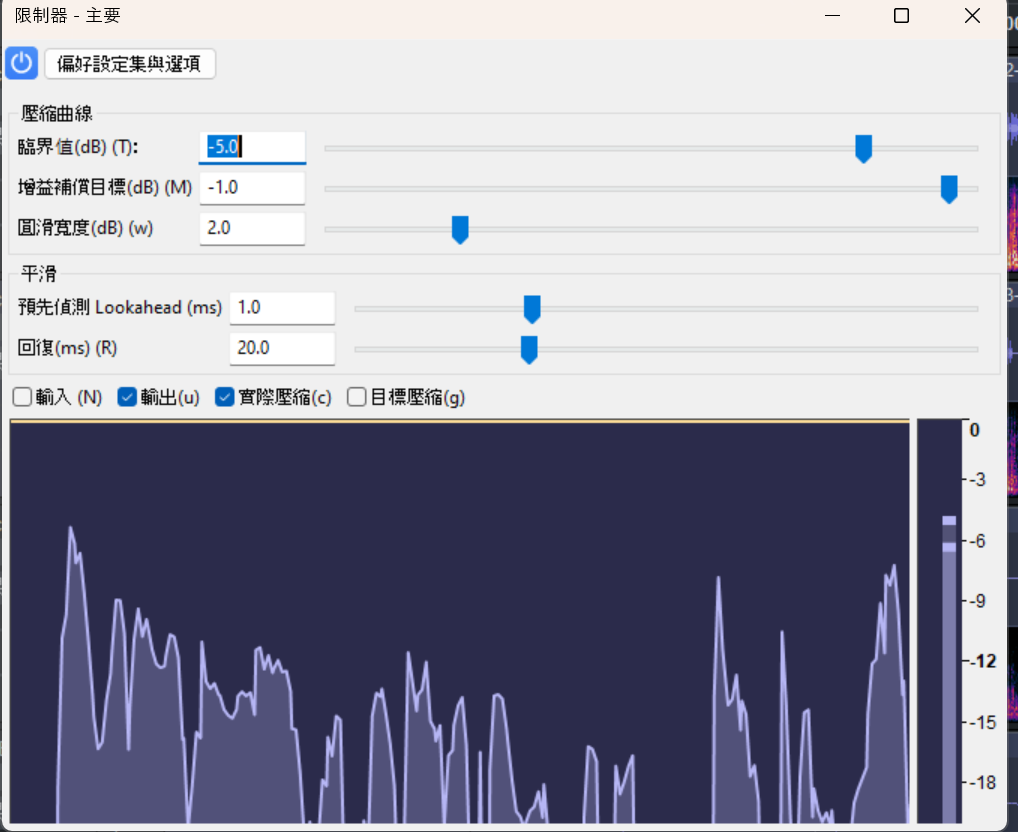Click the compression history graph
1018x832 pixels.
pyautogui.click(x=460, y=622)
